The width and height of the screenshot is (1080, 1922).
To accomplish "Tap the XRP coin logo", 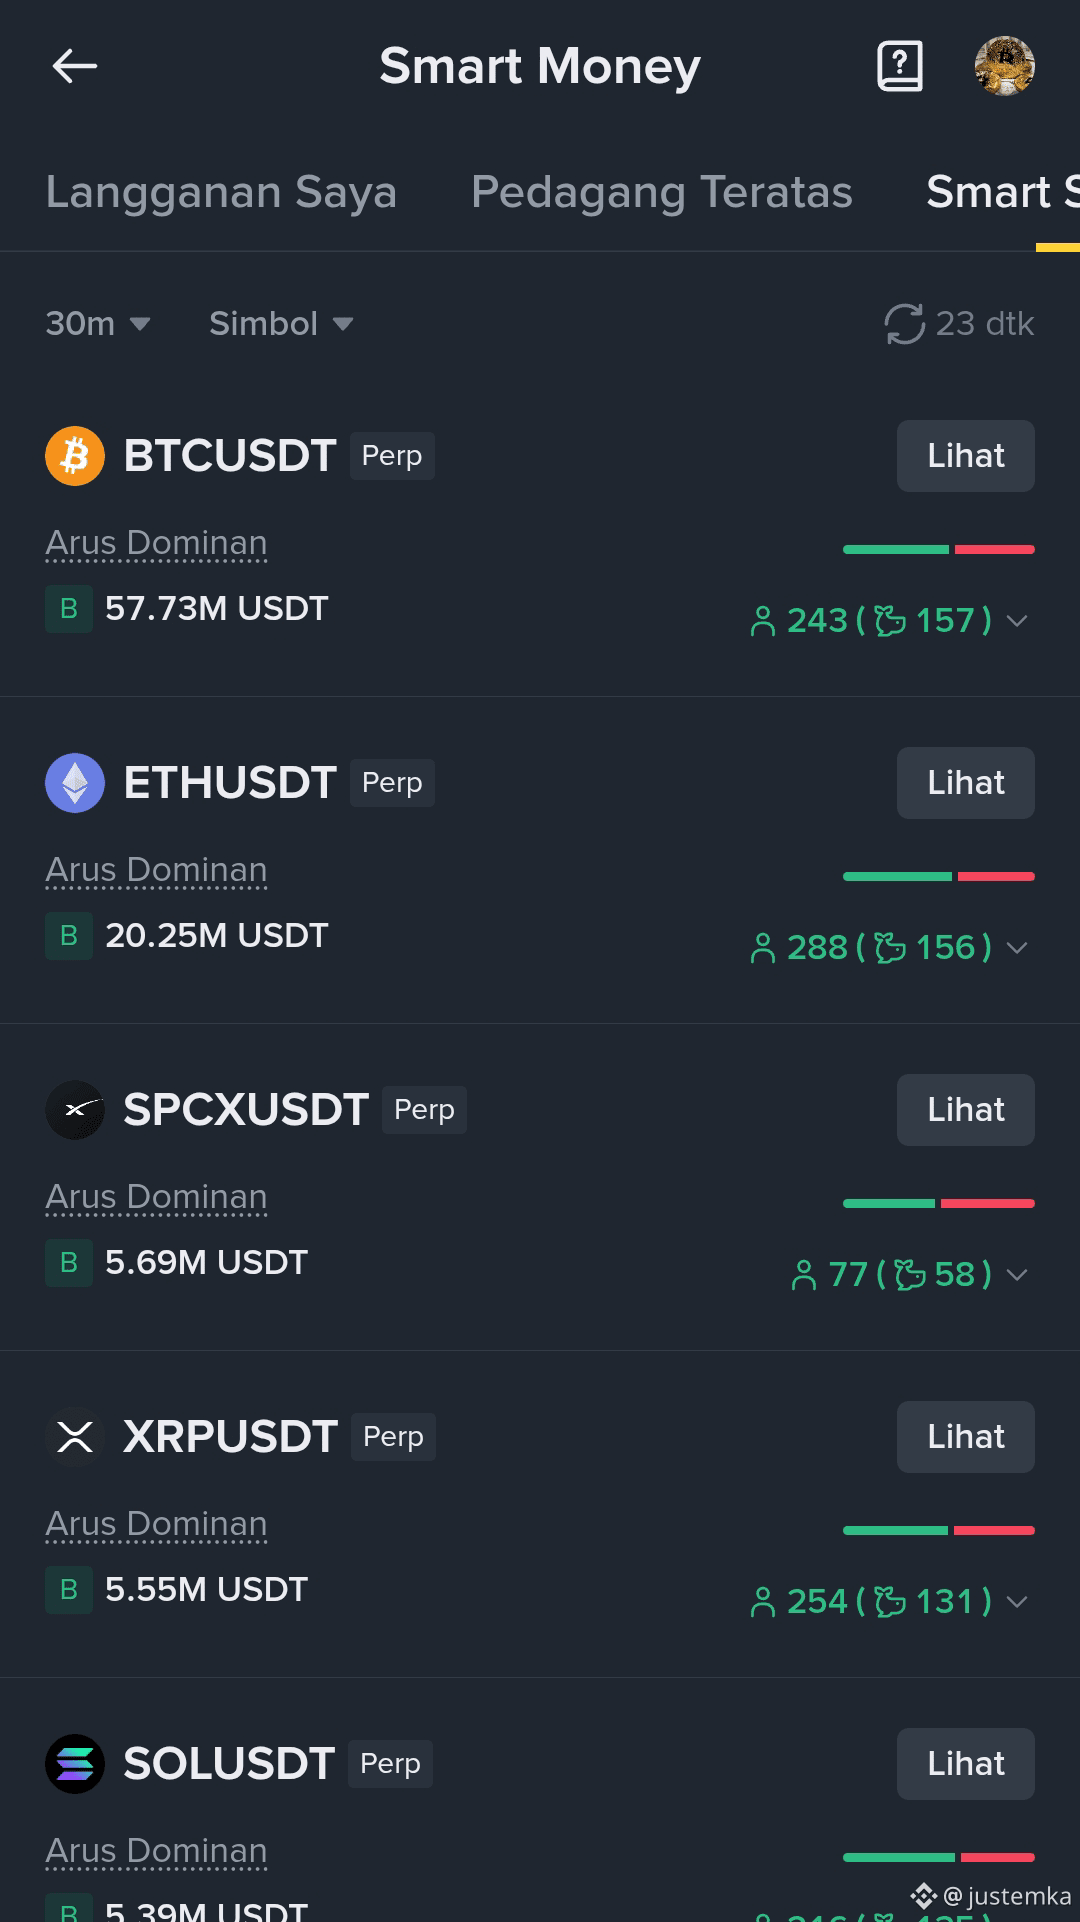I will pyautogui.click(x=75, y=1437).
